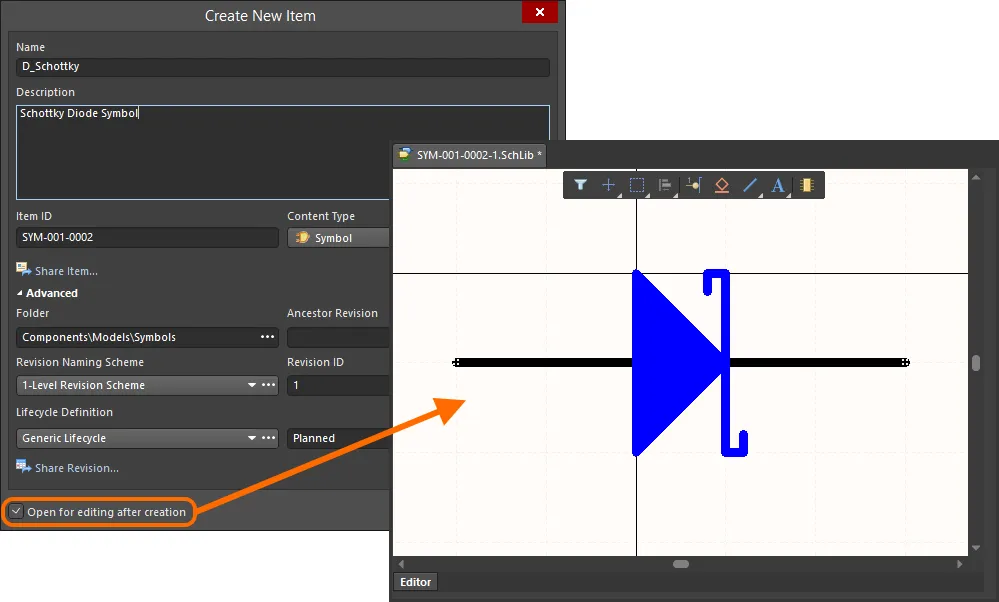Select the Add (plus) tool in the toolbar
The height and width of the screenshot is (602, 999).
[608, 185]
